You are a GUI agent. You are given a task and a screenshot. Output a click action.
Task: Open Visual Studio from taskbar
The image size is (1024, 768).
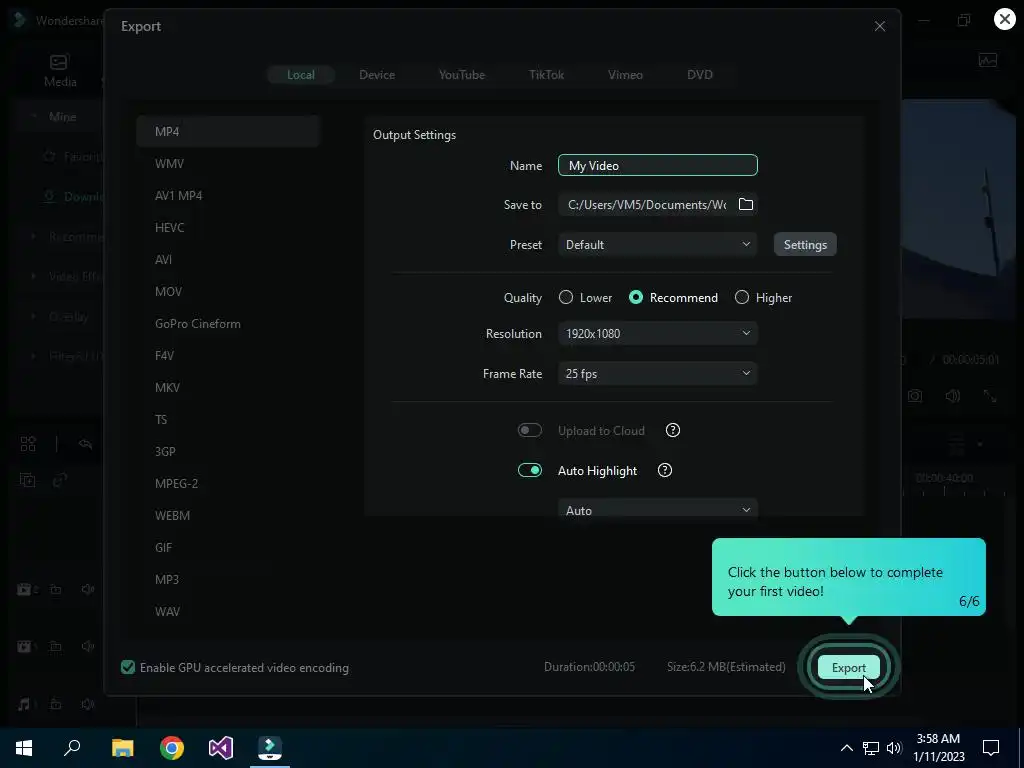coord(221,748)
